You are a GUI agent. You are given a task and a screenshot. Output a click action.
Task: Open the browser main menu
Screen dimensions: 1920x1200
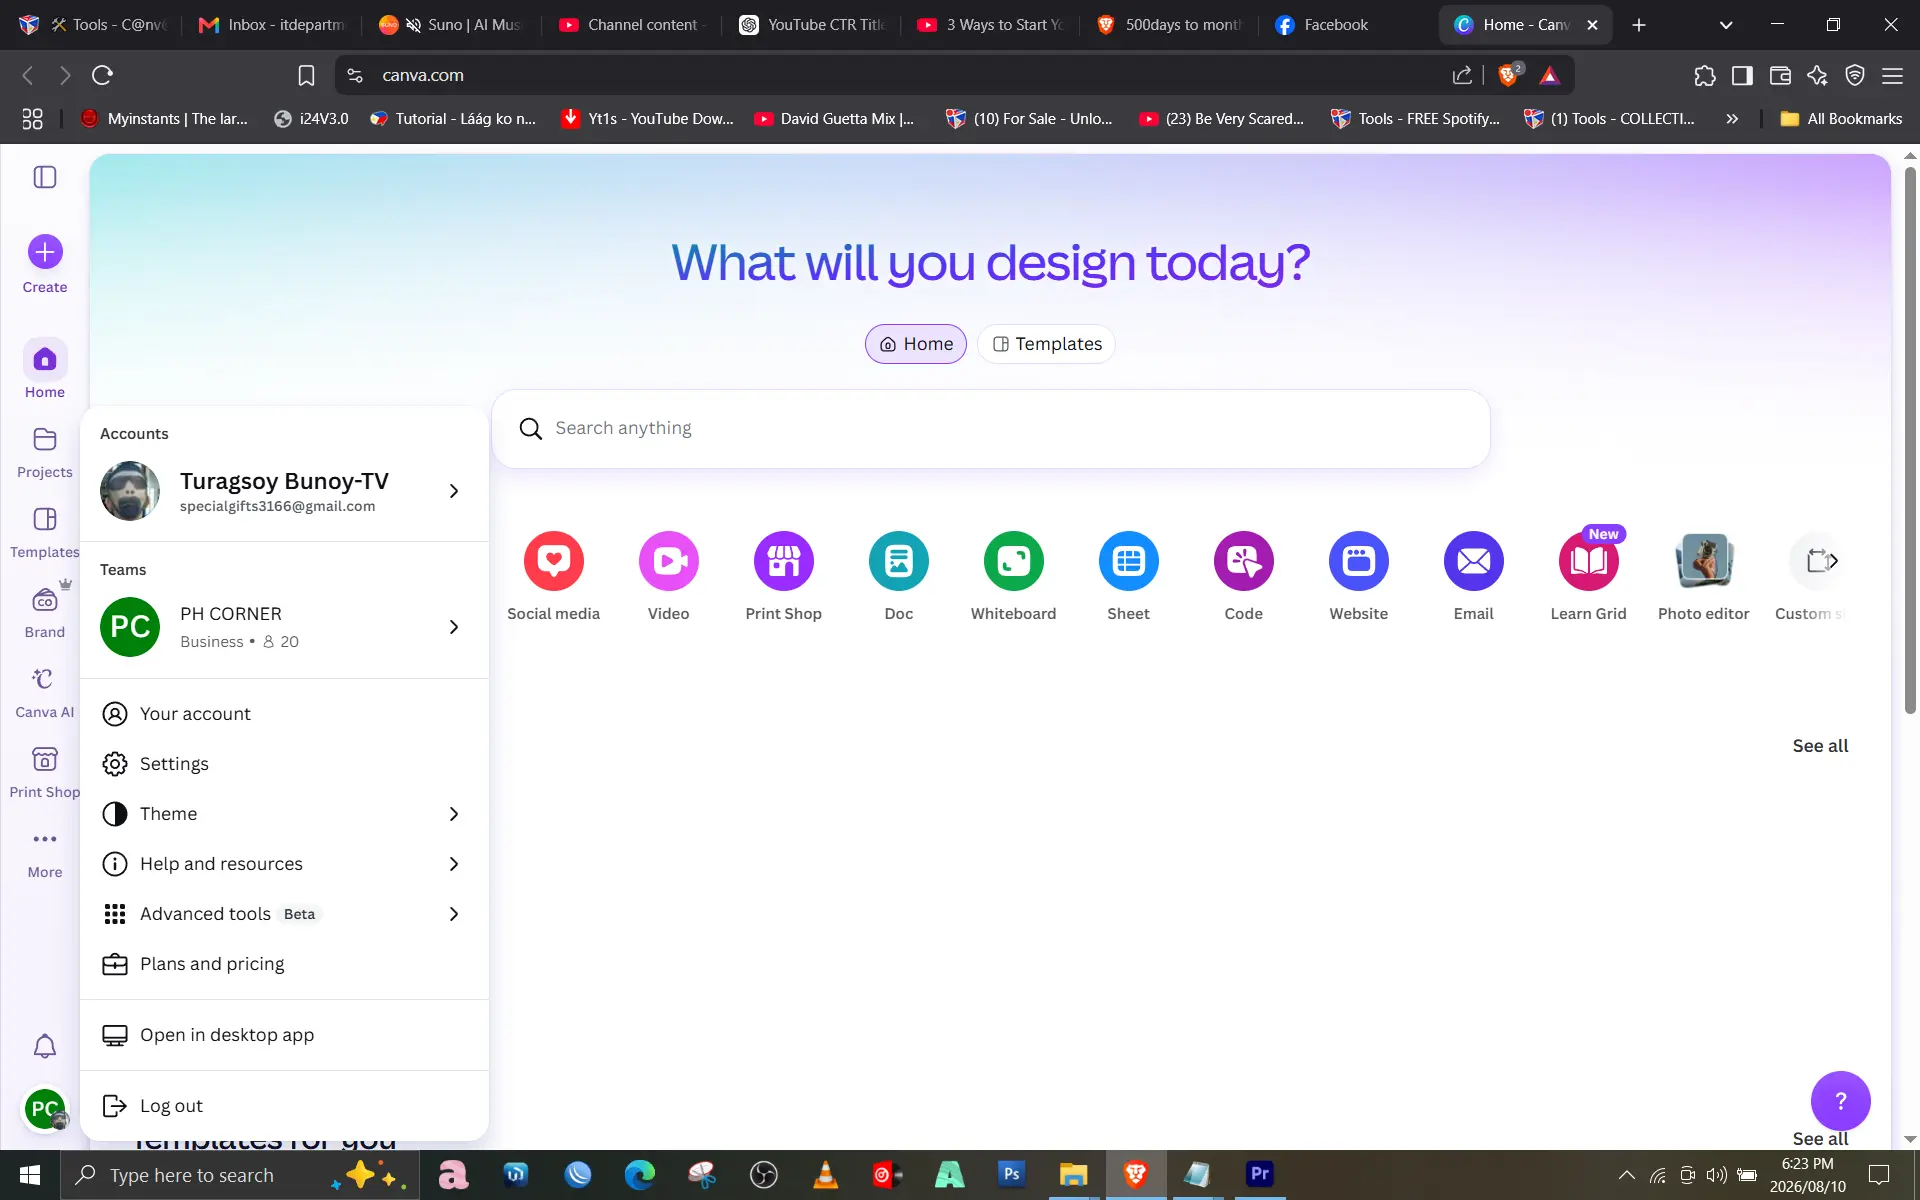click(x=1892, y=75)
